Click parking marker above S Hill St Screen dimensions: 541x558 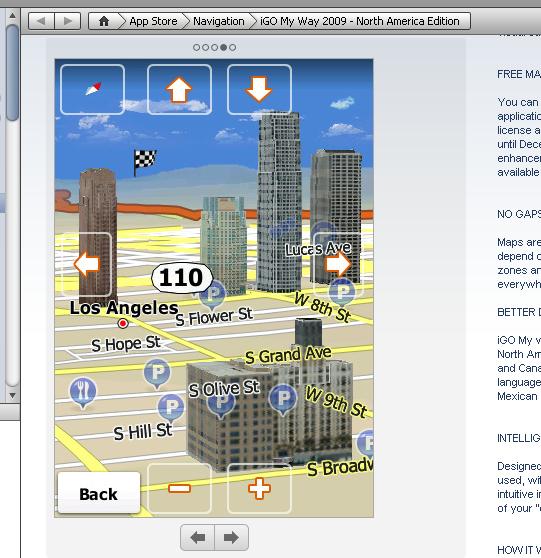pos(171,407)
